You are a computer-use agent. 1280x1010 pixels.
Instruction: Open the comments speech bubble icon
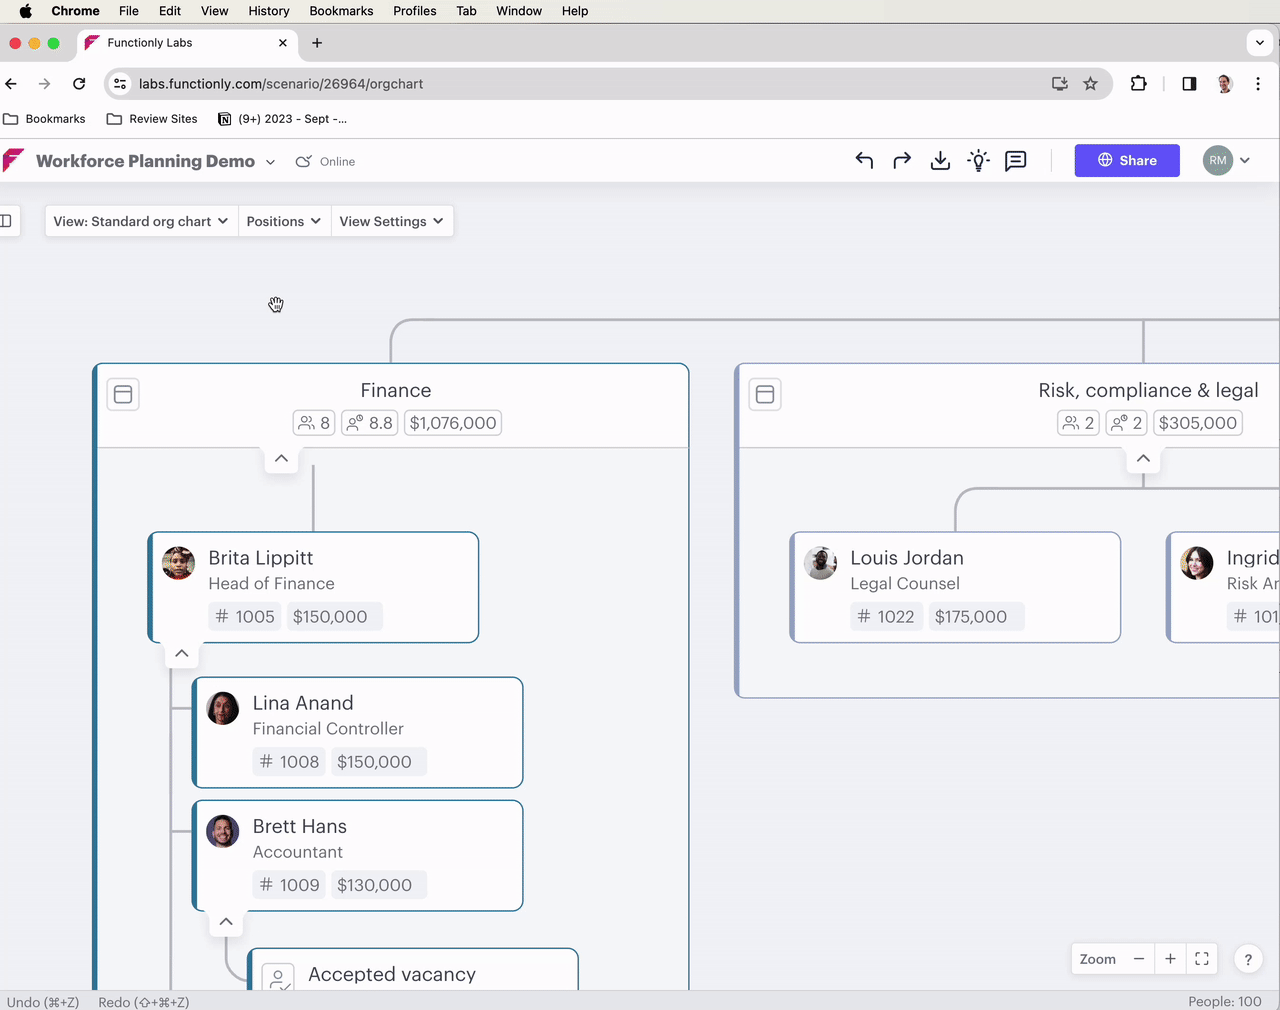pos(1016,161)
